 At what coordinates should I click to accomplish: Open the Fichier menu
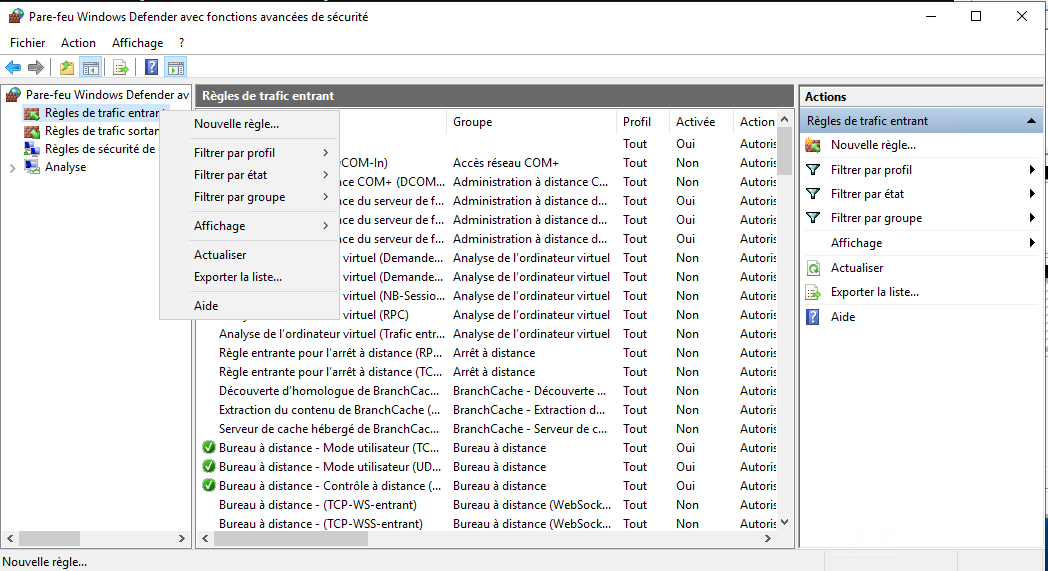coord(27,43)
